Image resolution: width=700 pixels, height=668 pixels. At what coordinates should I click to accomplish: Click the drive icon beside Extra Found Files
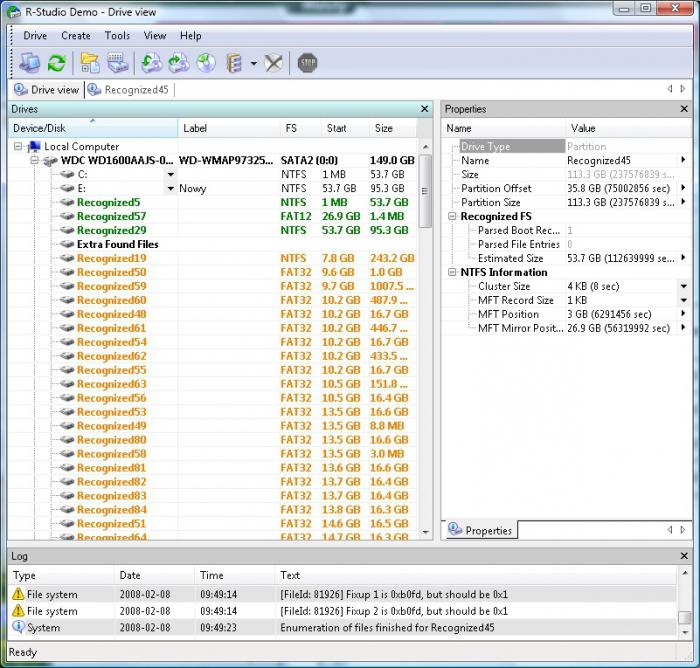[x=67, y=244]
